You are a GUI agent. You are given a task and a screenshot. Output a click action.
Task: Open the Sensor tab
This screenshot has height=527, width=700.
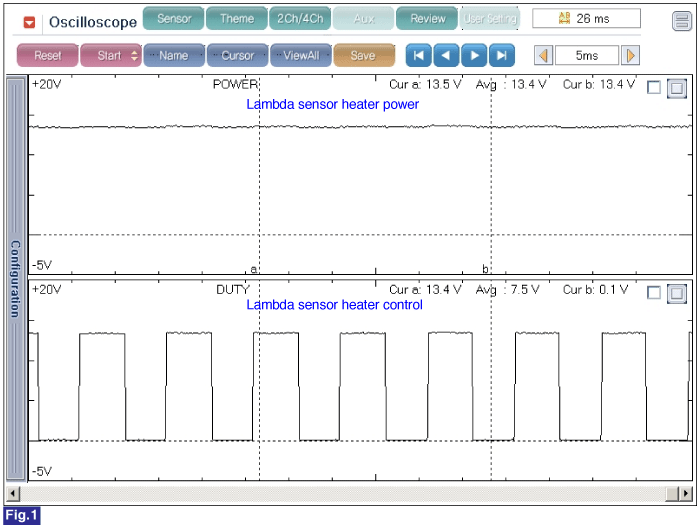[x=174, y=18]
